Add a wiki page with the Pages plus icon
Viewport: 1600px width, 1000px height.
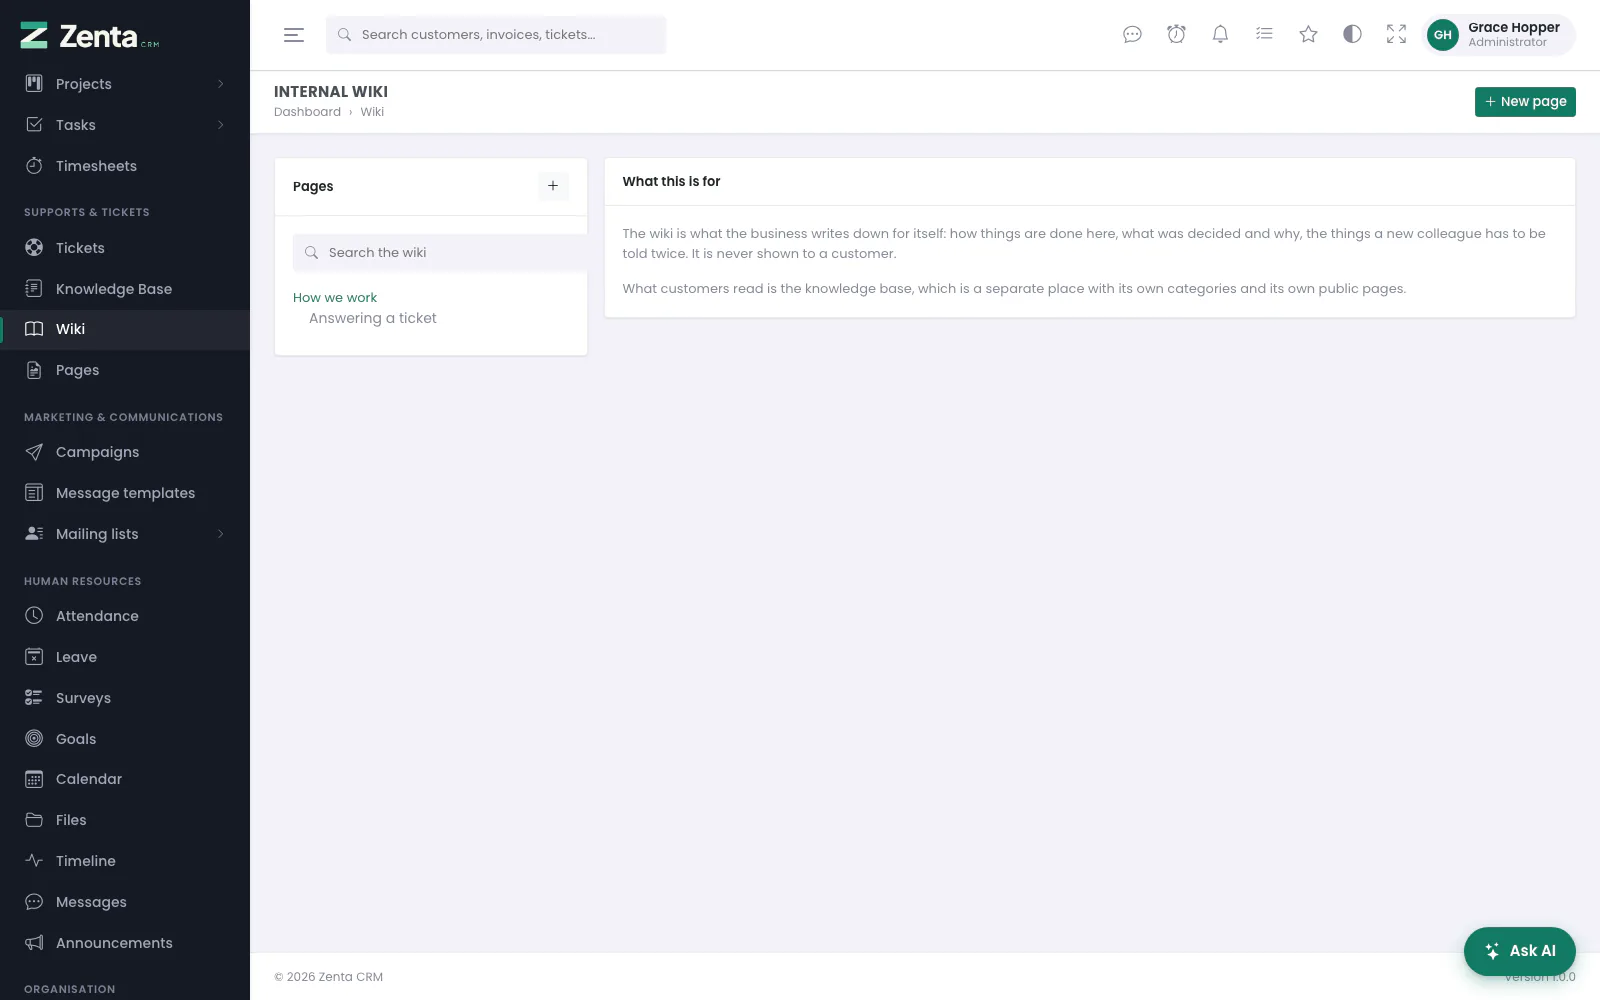coord(553,186)
